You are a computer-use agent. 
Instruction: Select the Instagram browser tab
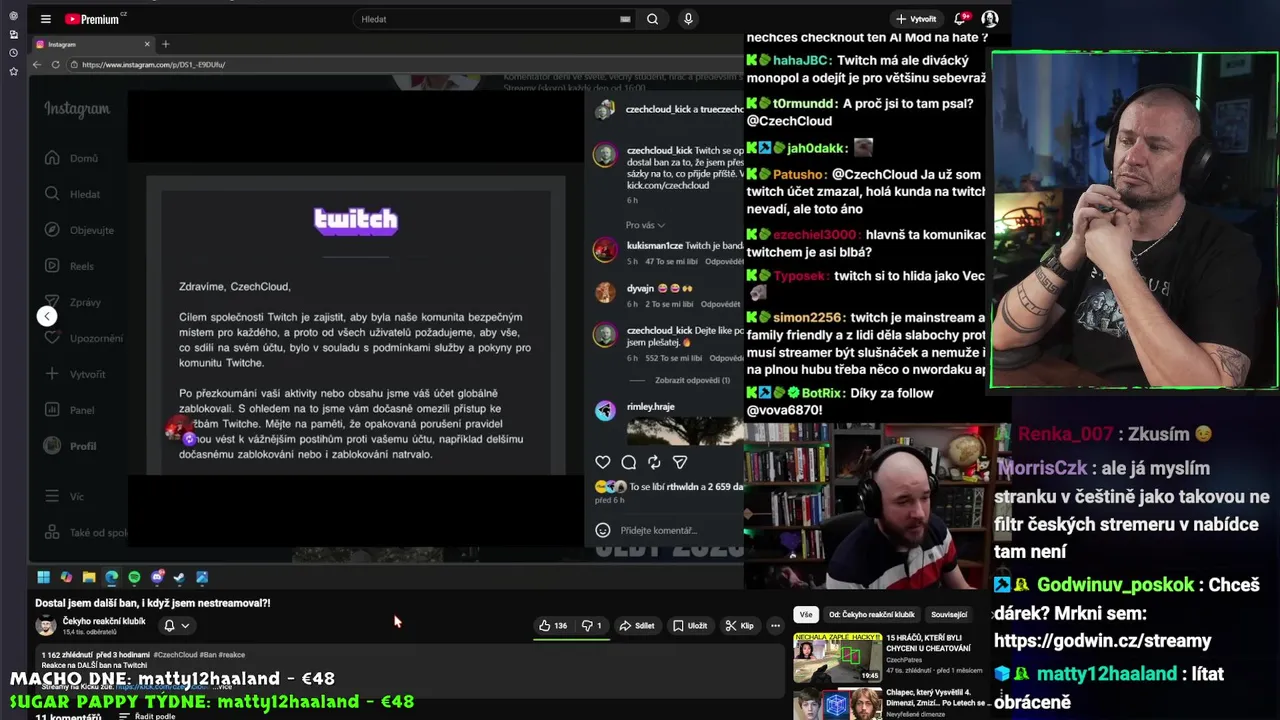point(90,44)
